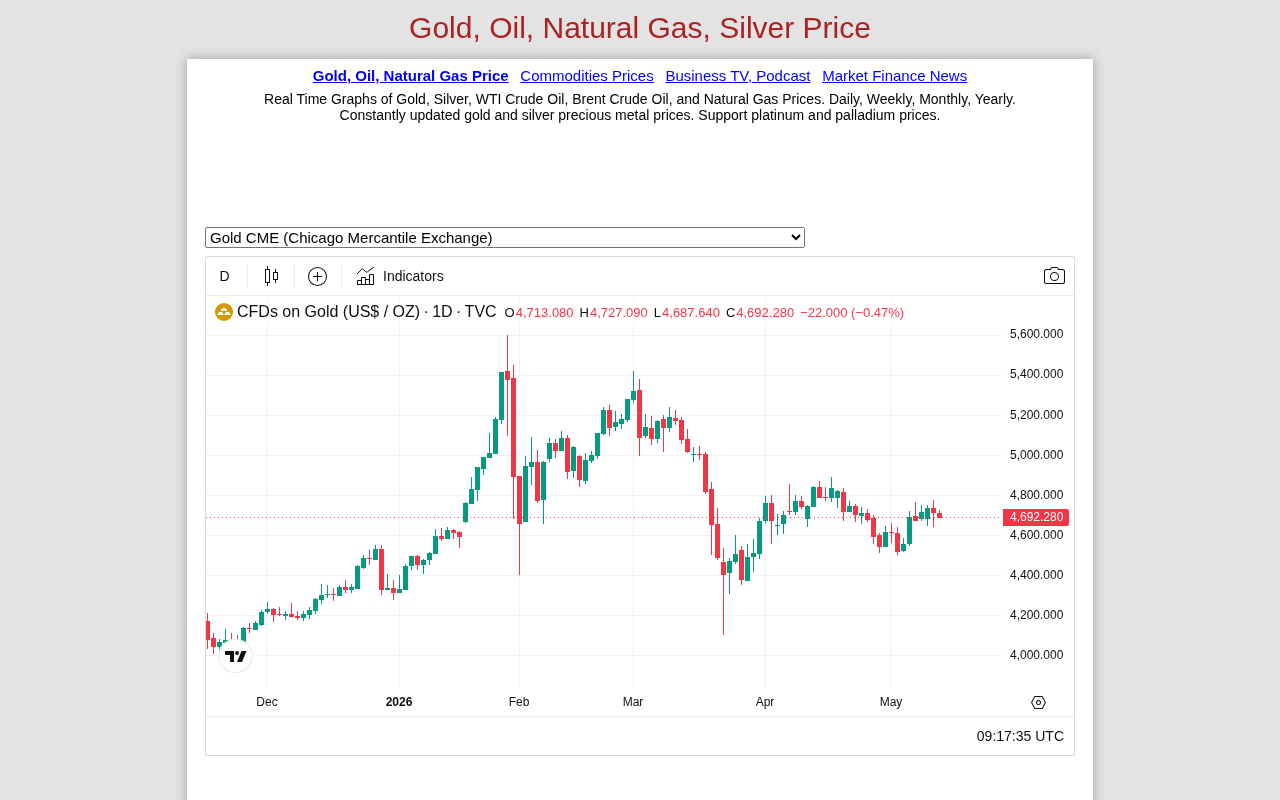Image resolution: width=1280 pixels, height=800 pixels.
Task: Click the 09:17:35 UTC timezone clock
Action: pyautogui.click(x=1020, y=736)
